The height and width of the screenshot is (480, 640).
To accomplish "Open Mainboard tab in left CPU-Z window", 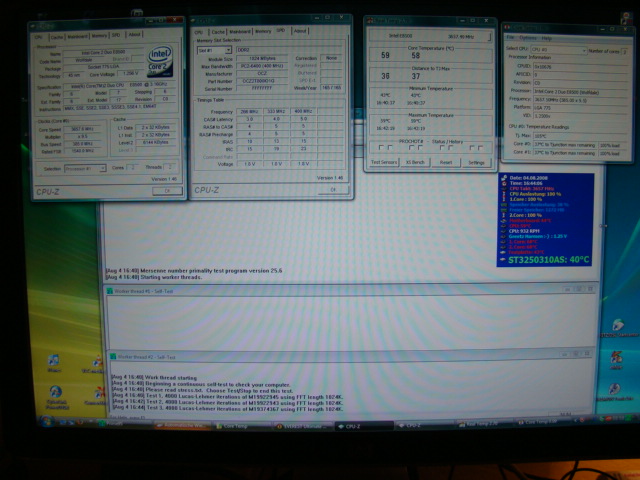I will (78, 36).
